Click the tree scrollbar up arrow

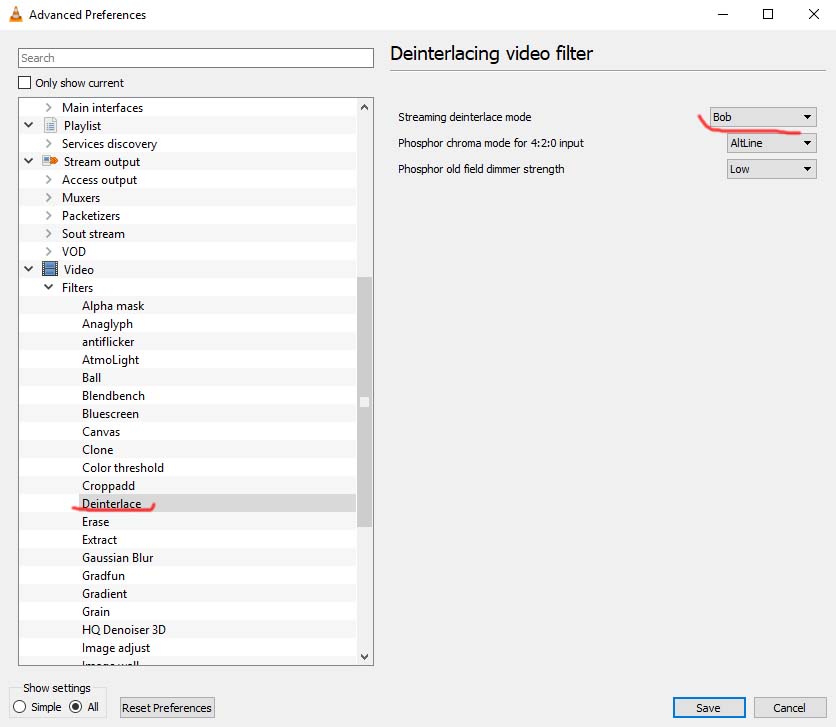(364, 107)
